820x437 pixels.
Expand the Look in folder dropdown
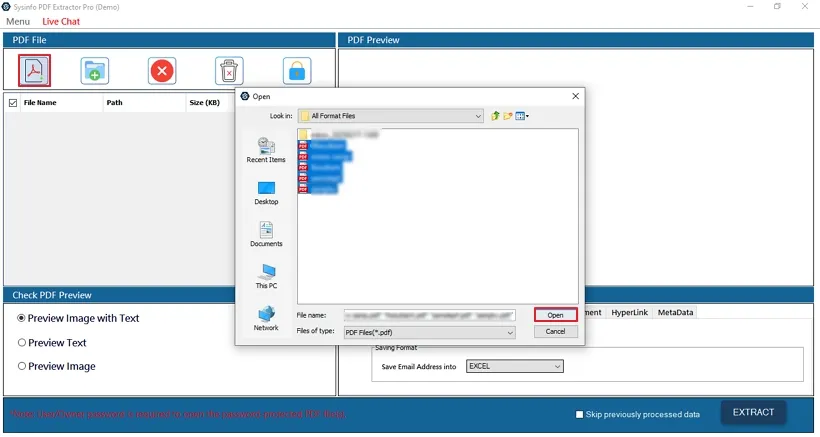tap(478, 116)
